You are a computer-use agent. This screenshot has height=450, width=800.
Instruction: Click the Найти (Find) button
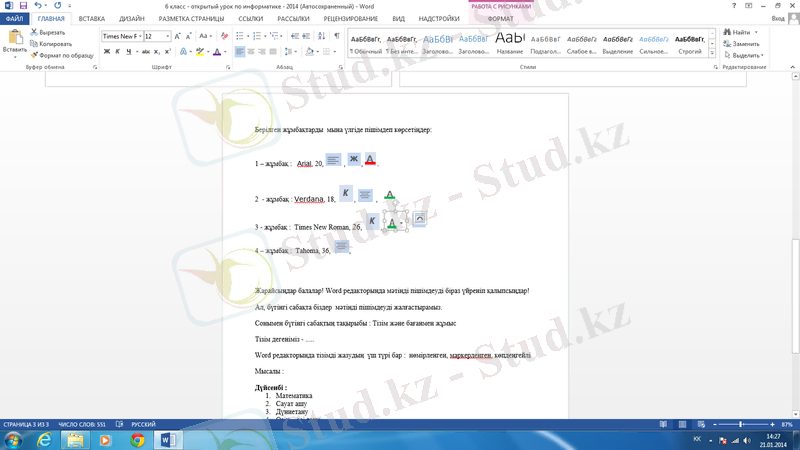point(740,33)
